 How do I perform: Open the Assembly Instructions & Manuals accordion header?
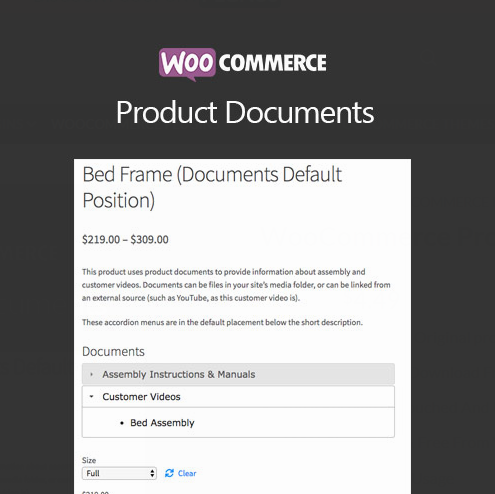coord(238,374)
